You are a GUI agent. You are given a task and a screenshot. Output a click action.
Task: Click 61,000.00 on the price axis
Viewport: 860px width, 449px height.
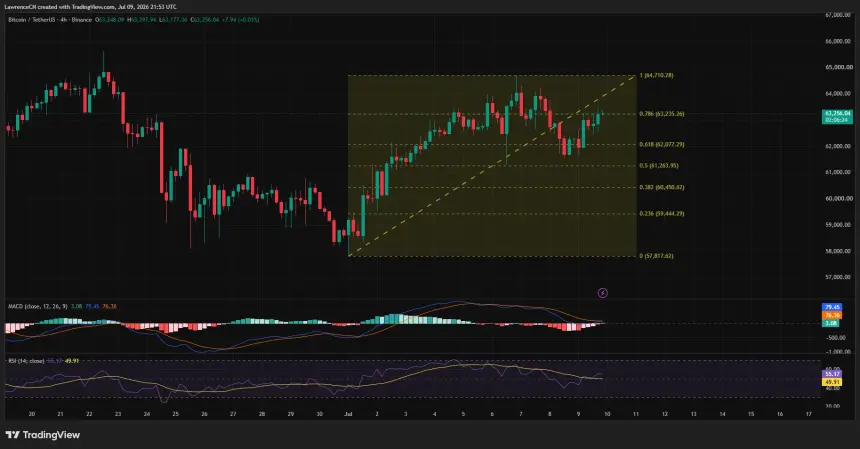[x=839, y=172]
